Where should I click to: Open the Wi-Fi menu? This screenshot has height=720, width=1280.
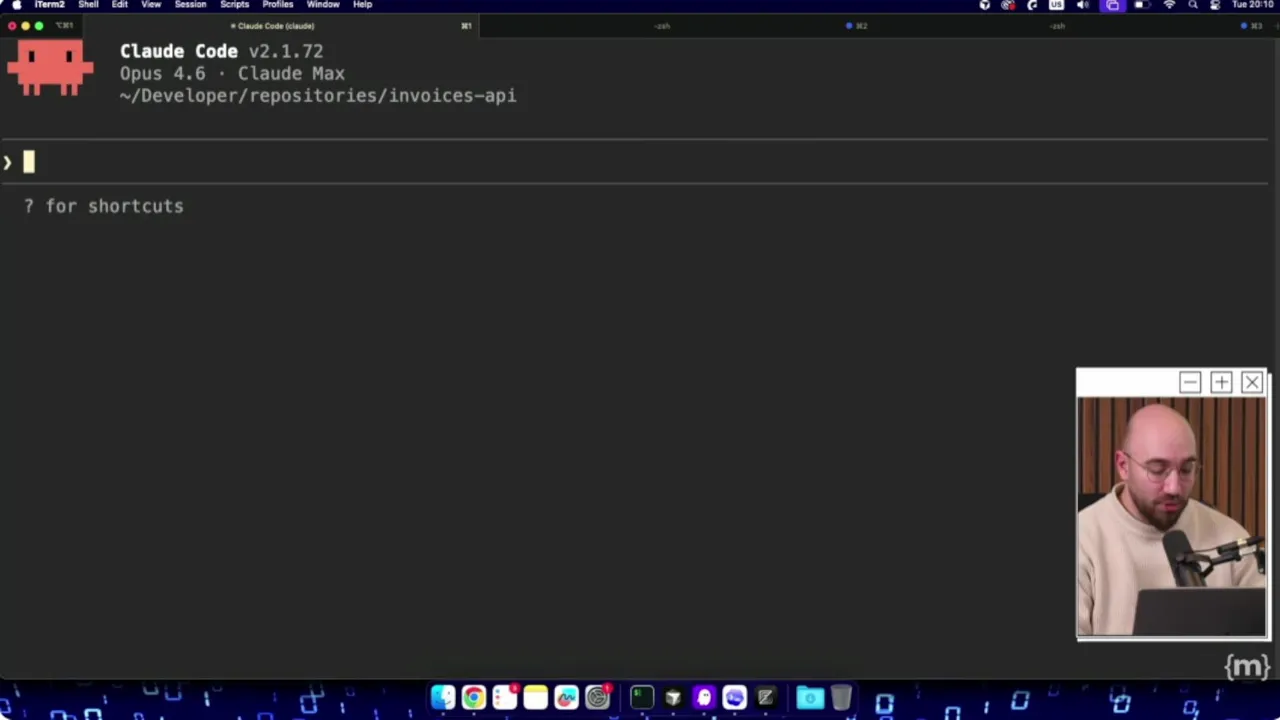(1169, 5)
